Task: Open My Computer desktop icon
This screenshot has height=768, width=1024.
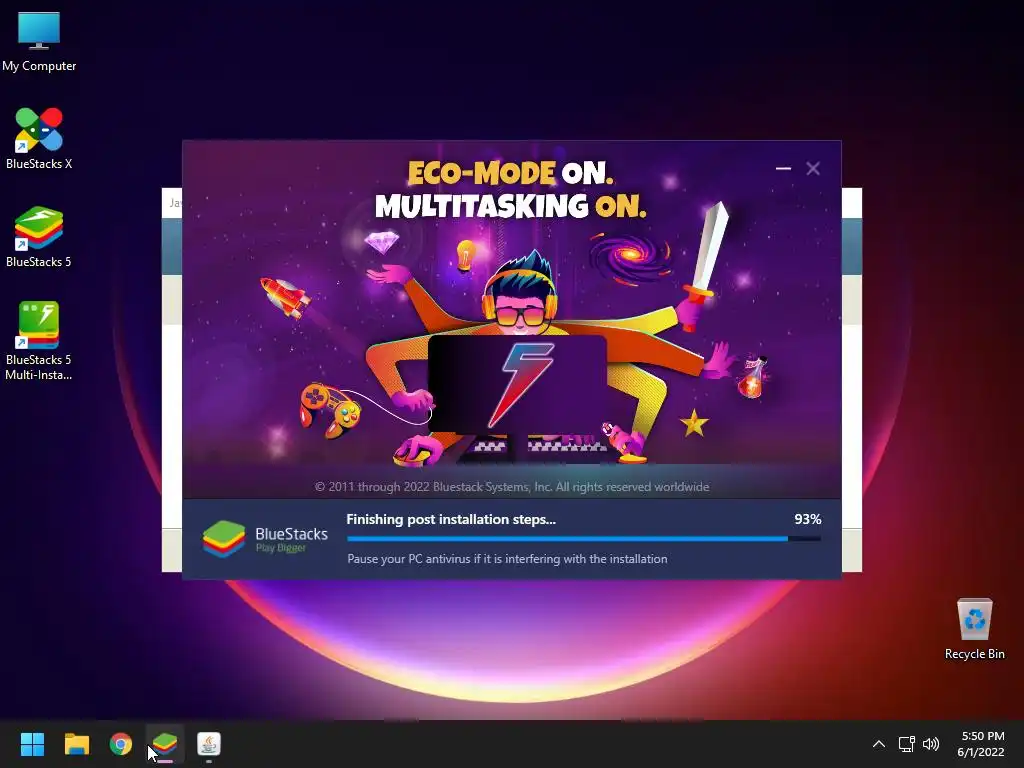Action: tap(39, 42)
